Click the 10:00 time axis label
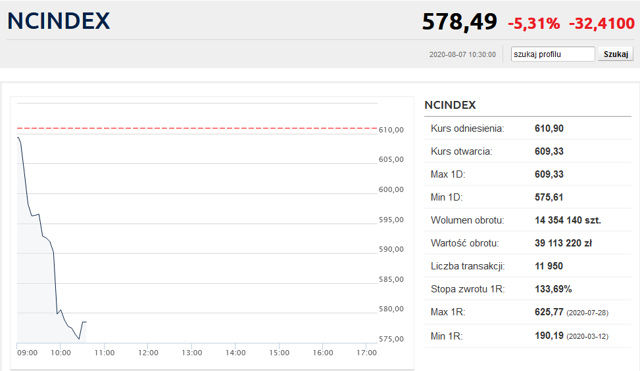Image resolution: width=640 pixels, height=371 pixels. pyautogui.click(x=60, y=353)
